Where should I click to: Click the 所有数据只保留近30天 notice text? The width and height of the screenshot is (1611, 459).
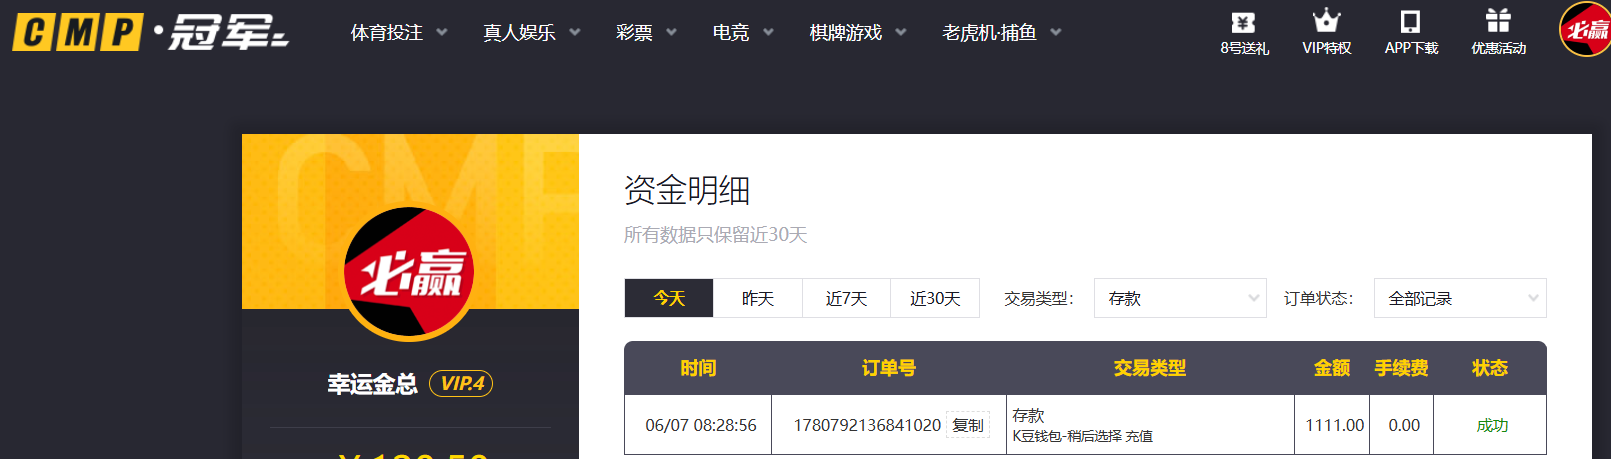[x=715, y=235]
